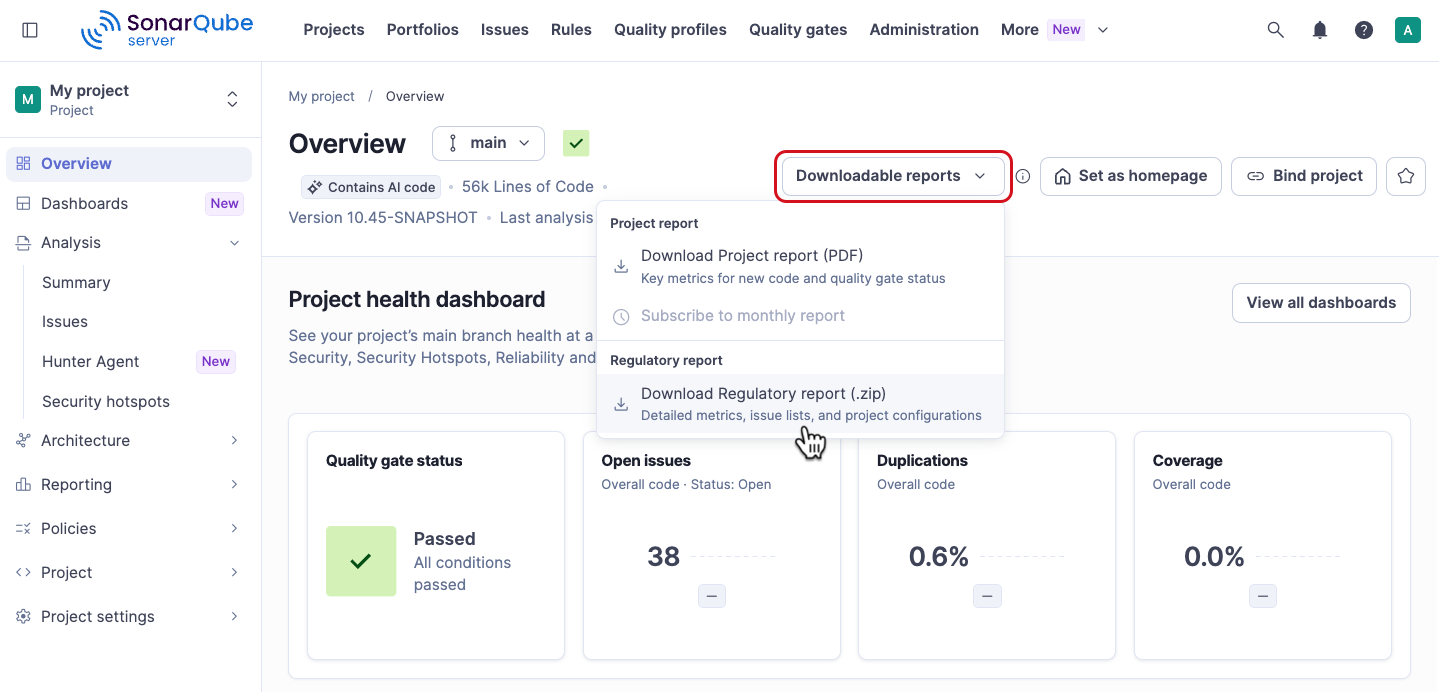Open Issues in top navigation
Image resolution: width=1439 pixels, height=692 pixels.
[x=505, y=30]
